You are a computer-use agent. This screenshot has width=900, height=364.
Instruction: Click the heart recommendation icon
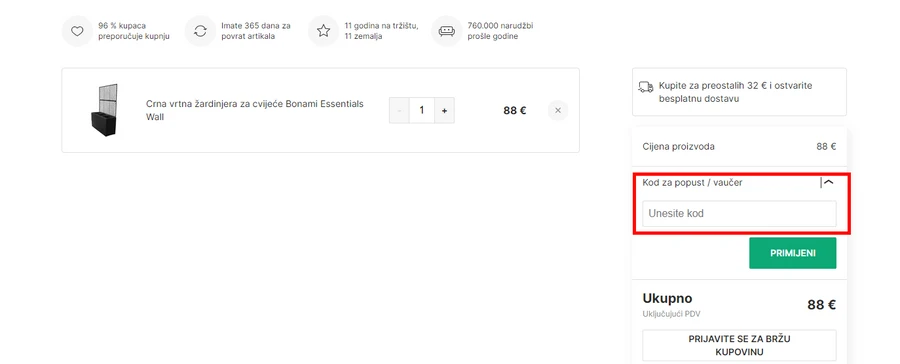[77, 31]
